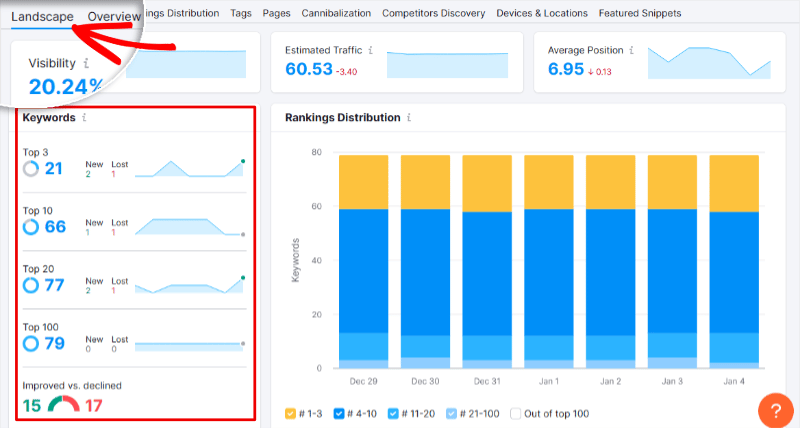
Task: Click the Top 3 donut chart icon
Action: coord(31,168)
